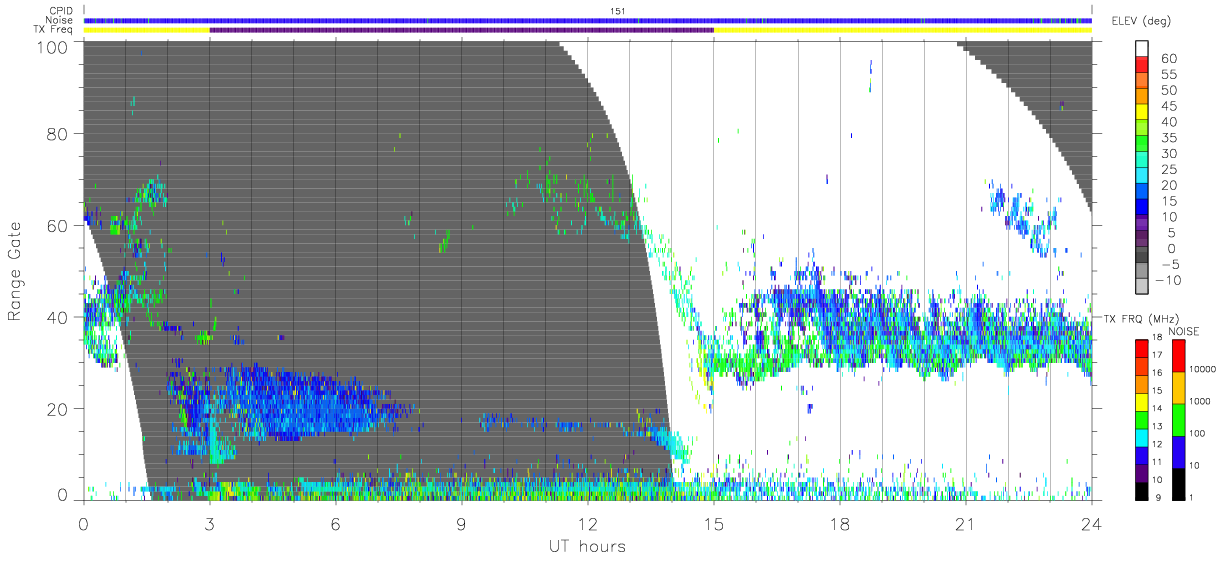Click the Range Gate axis title

tap(16, 270)
